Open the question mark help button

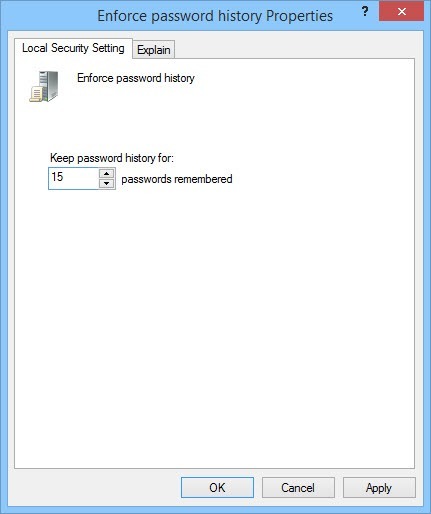coord(365,12)
